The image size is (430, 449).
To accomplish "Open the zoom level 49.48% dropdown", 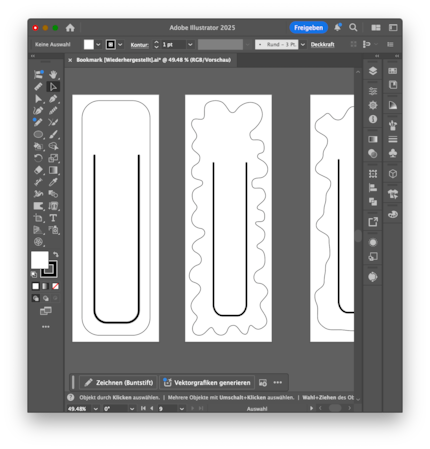I will tap(96, 408).
